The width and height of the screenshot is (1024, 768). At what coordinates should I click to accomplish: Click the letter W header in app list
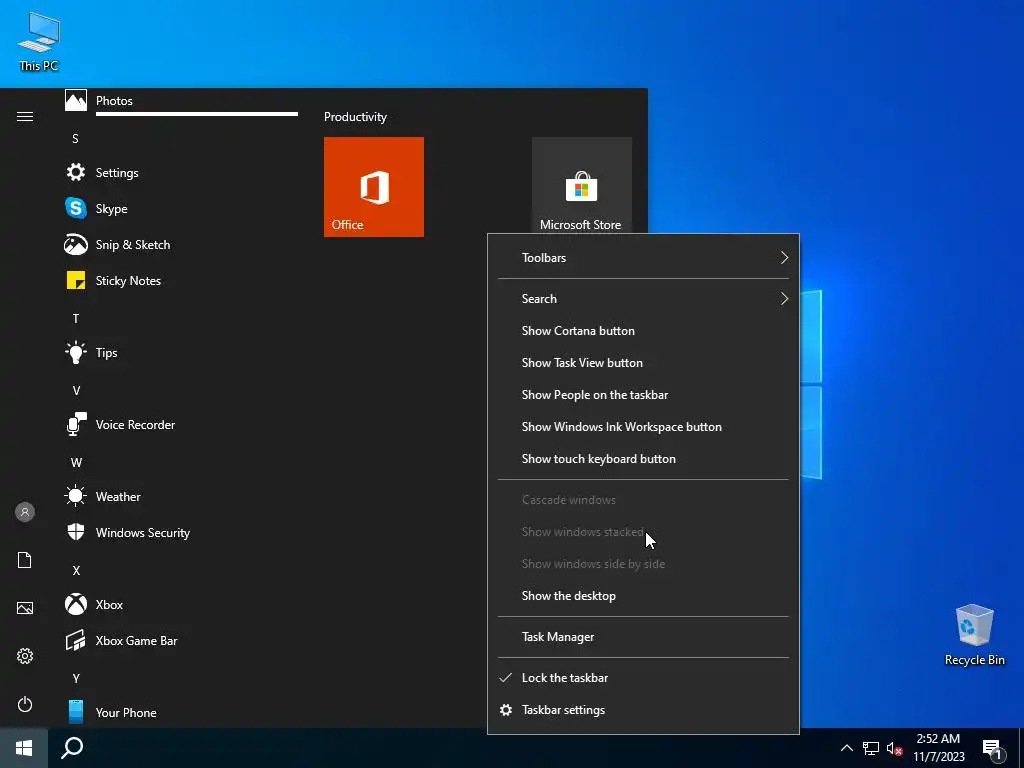coord(76,462)
